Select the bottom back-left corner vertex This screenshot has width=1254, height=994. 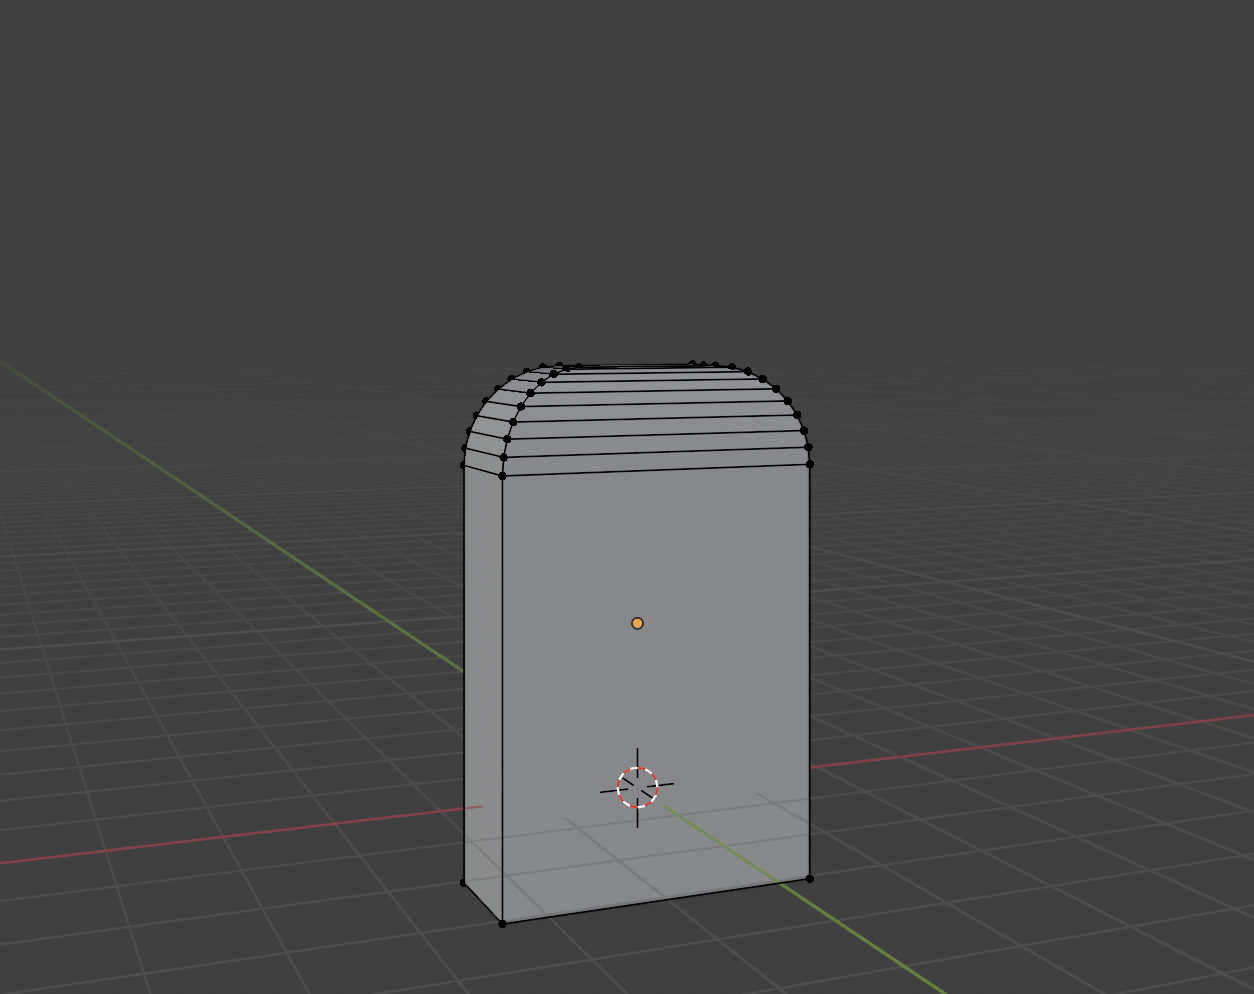[x=463, y=882]
